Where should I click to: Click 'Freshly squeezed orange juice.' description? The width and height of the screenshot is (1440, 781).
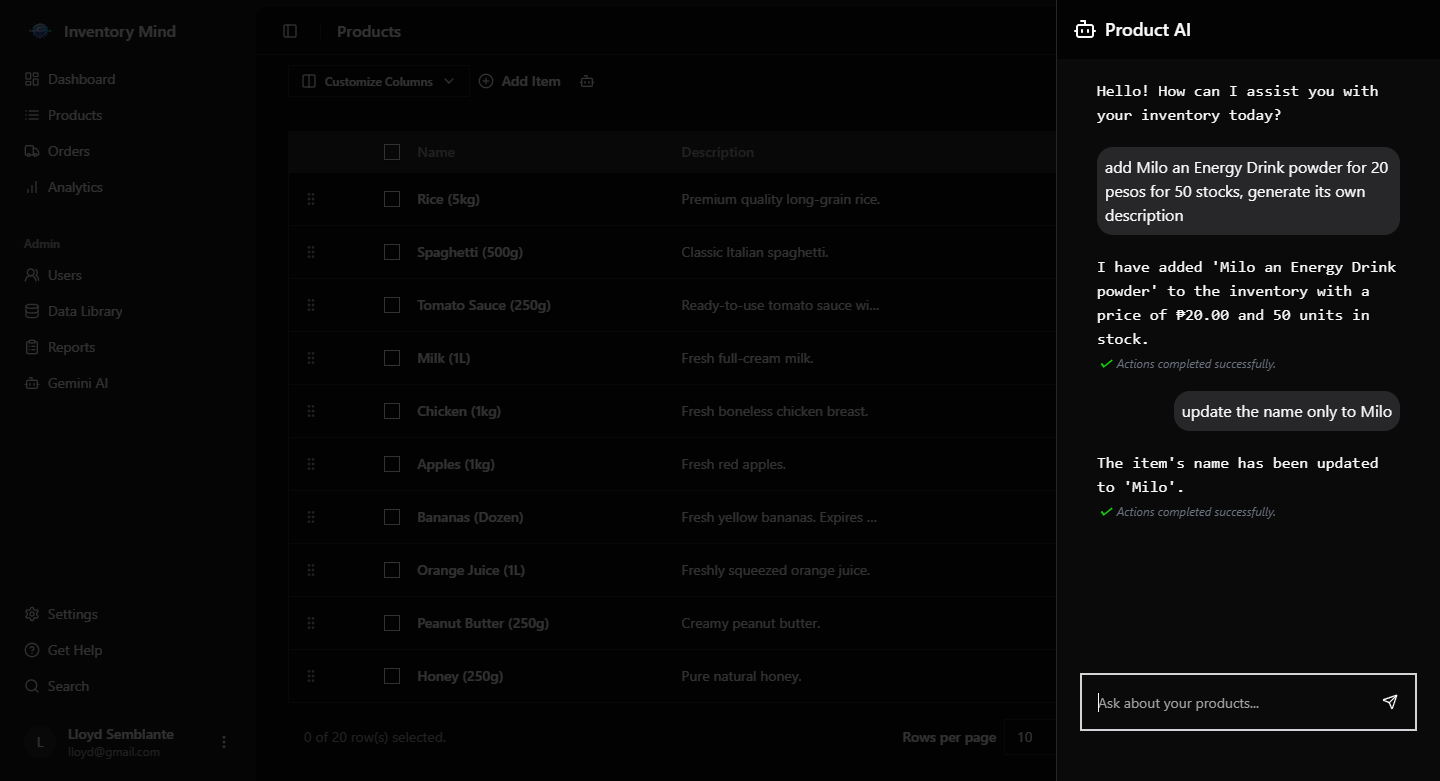point(776,570)
